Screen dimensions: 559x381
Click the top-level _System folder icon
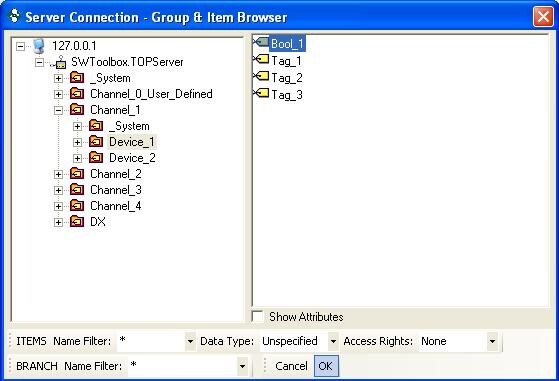point(77,78)
